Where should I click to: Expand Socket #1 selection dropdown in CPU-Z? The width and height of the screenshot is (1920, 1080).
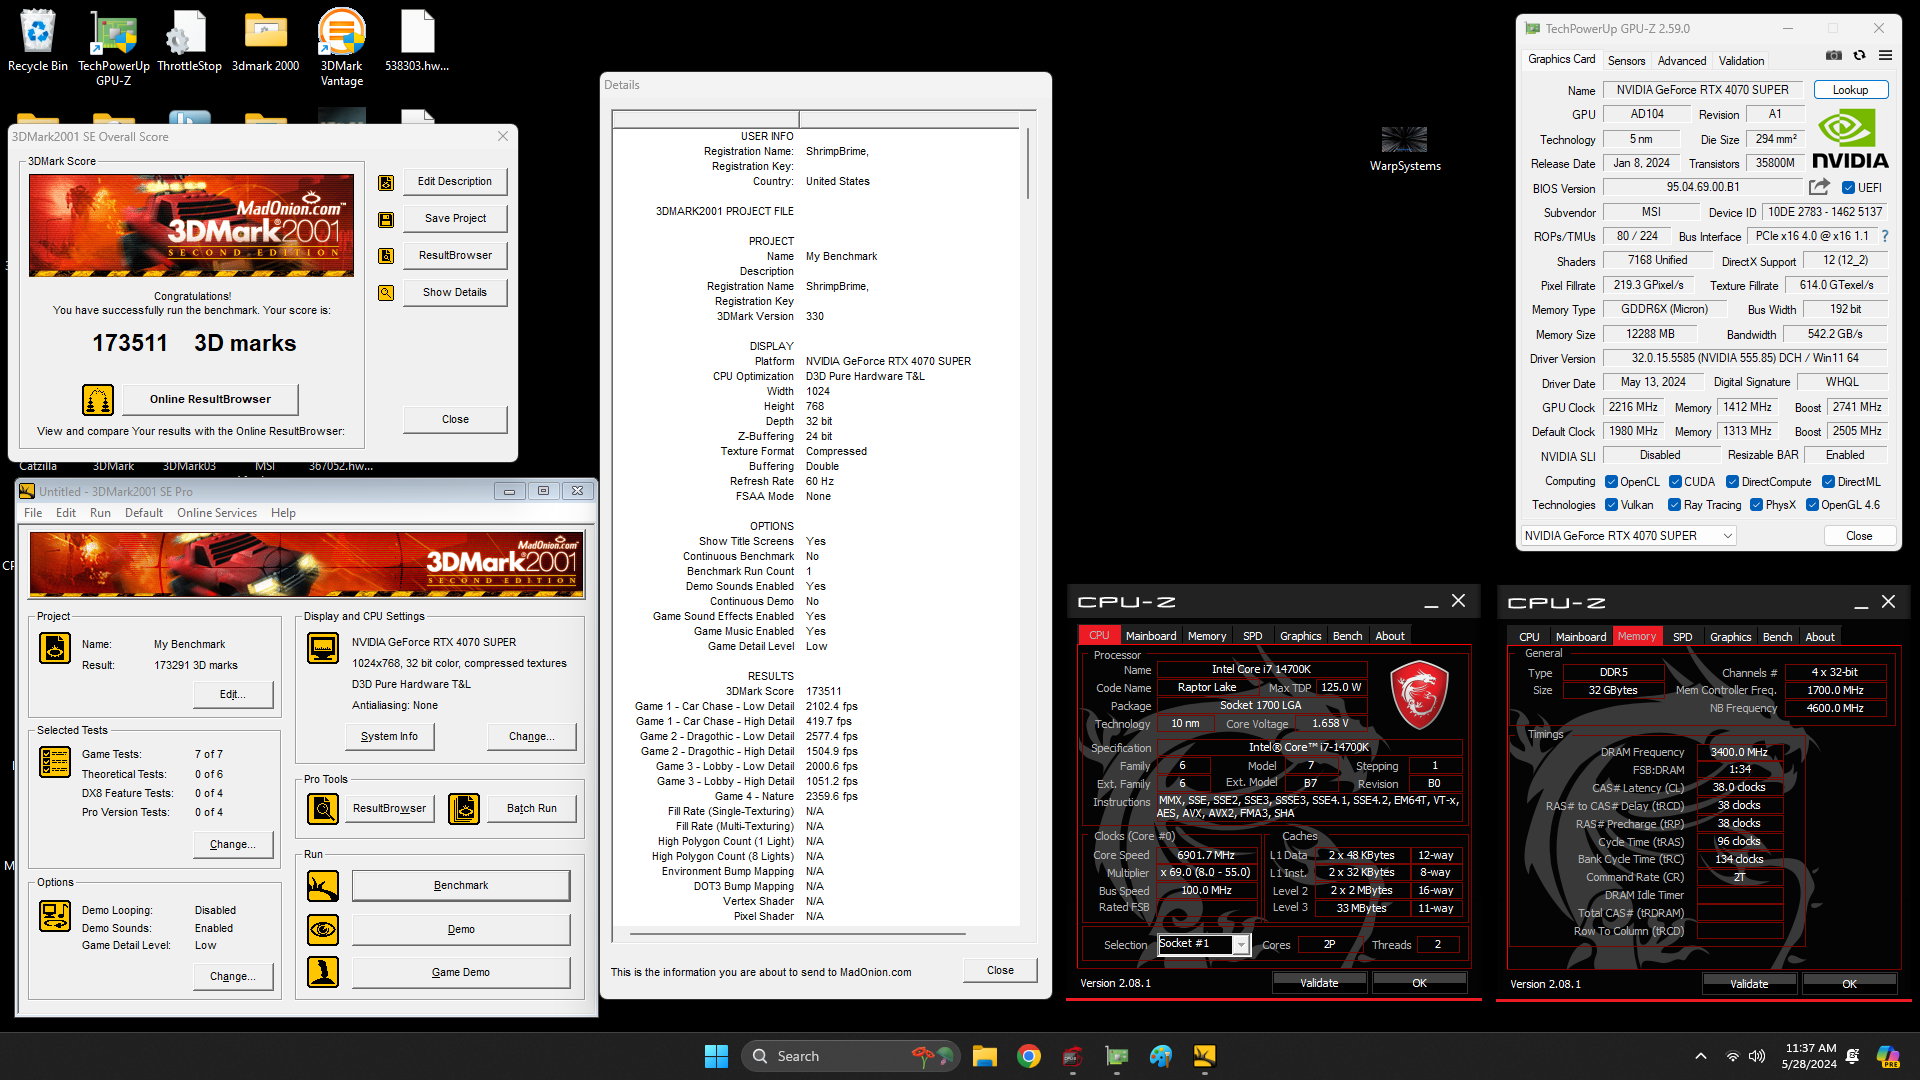pos(1241,945)
